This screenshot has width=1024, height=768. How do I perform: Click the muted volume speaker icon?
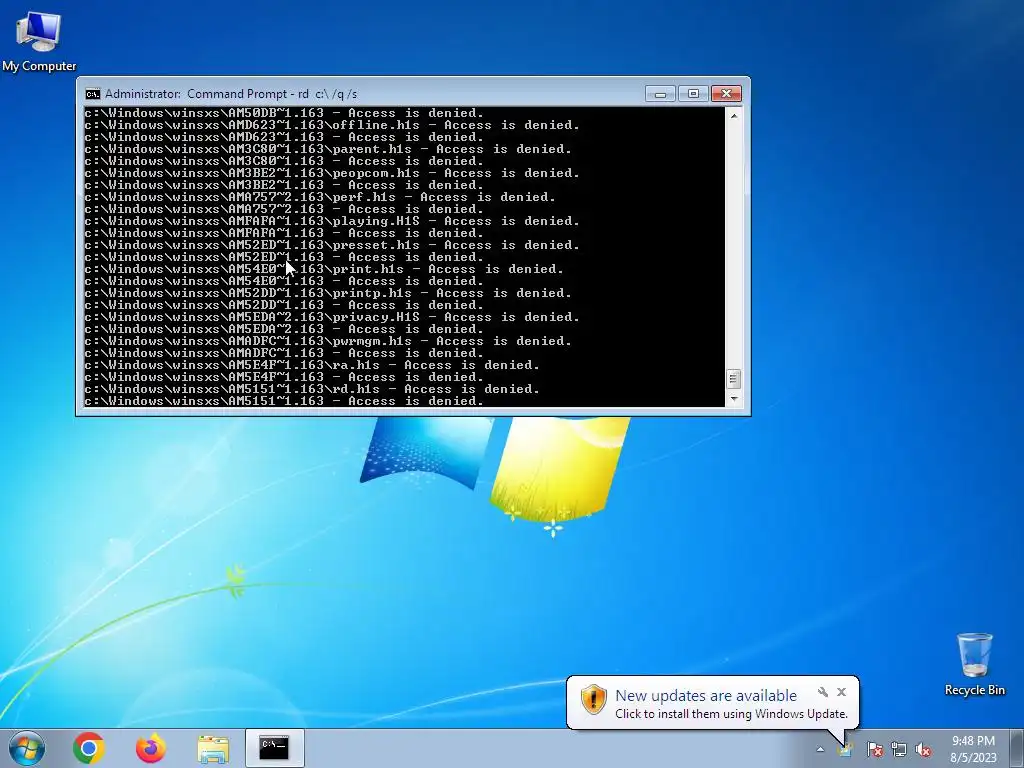(923, 749)
